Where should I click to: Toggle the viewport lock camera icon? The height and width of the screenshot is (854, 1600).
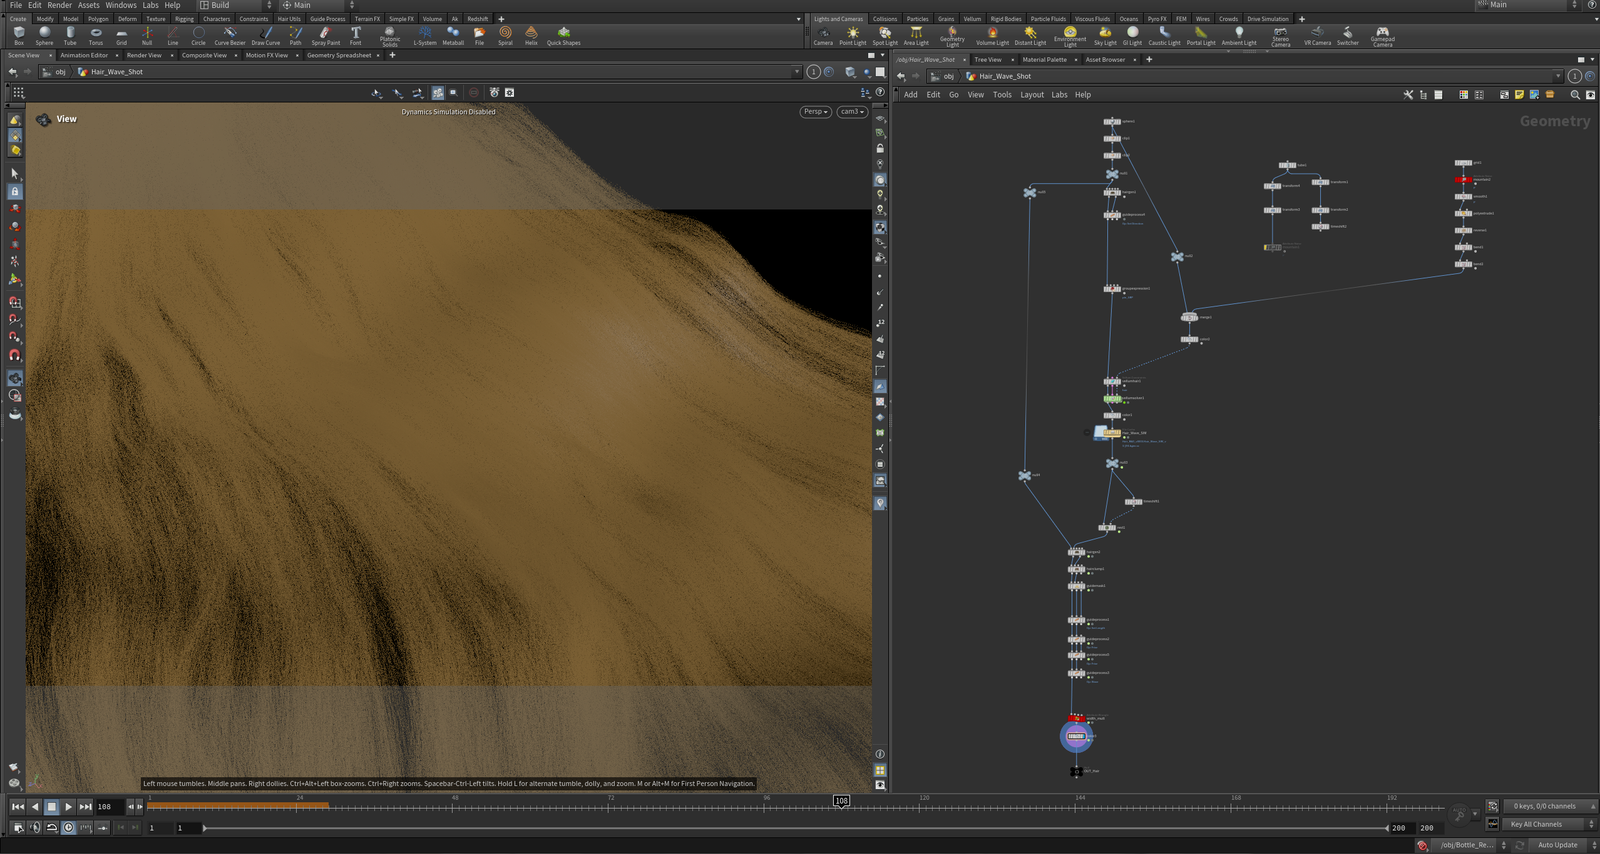tap(880, 148)
